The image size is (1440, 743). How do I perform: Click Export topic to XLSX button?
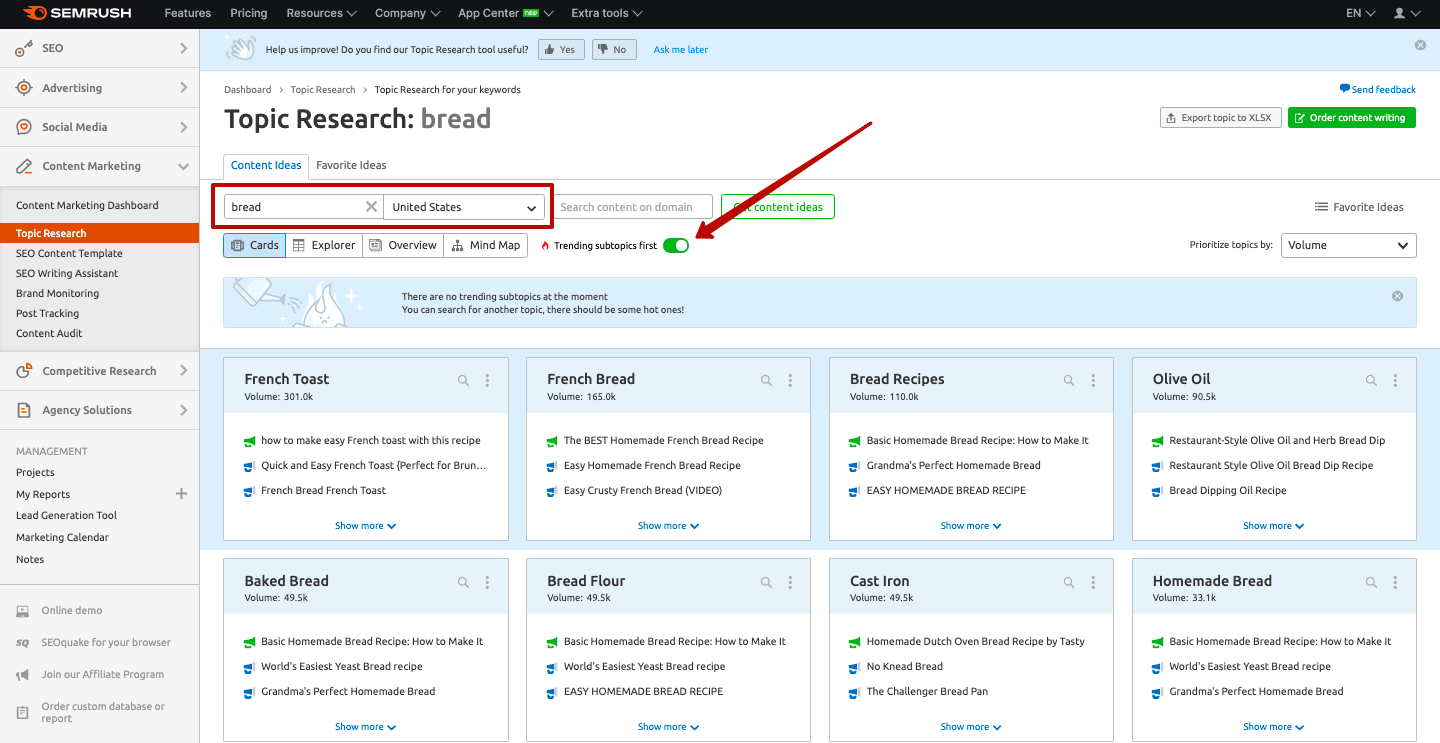[1219, 118]
